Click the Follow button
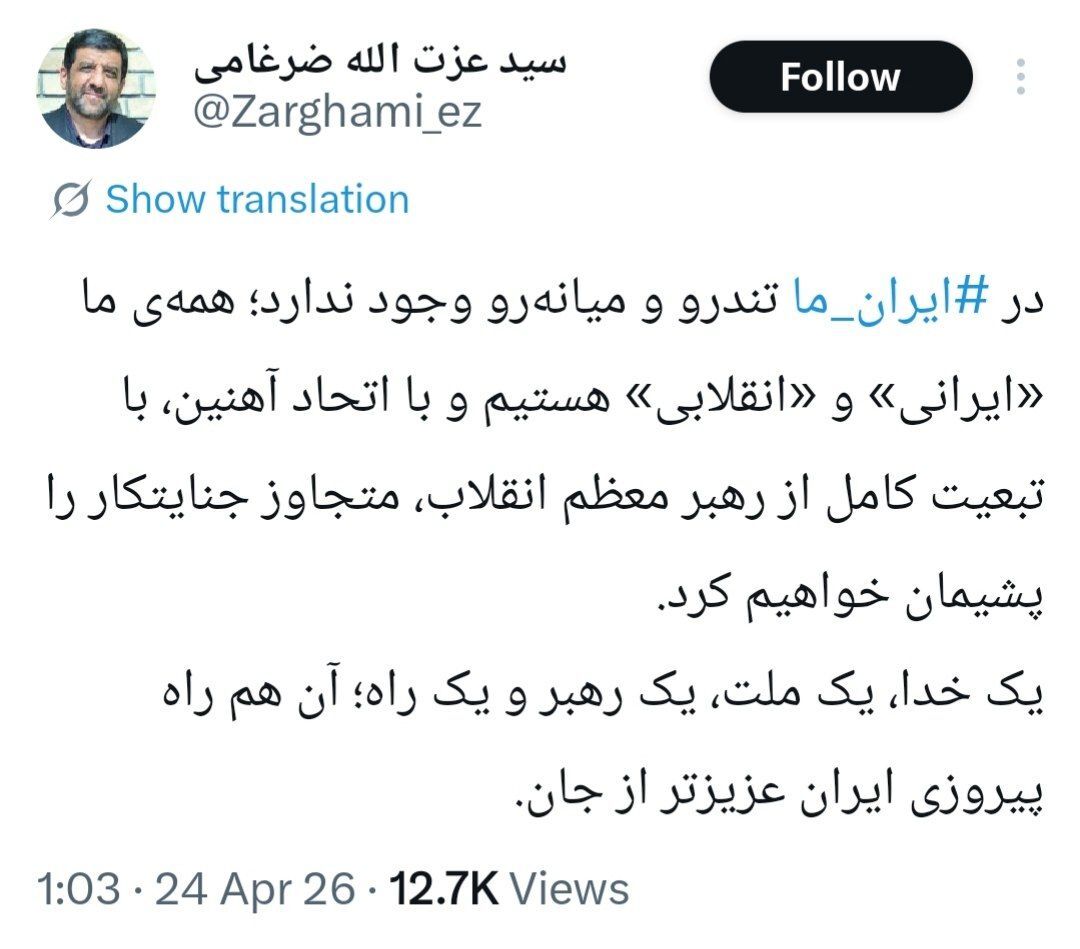 838,76
